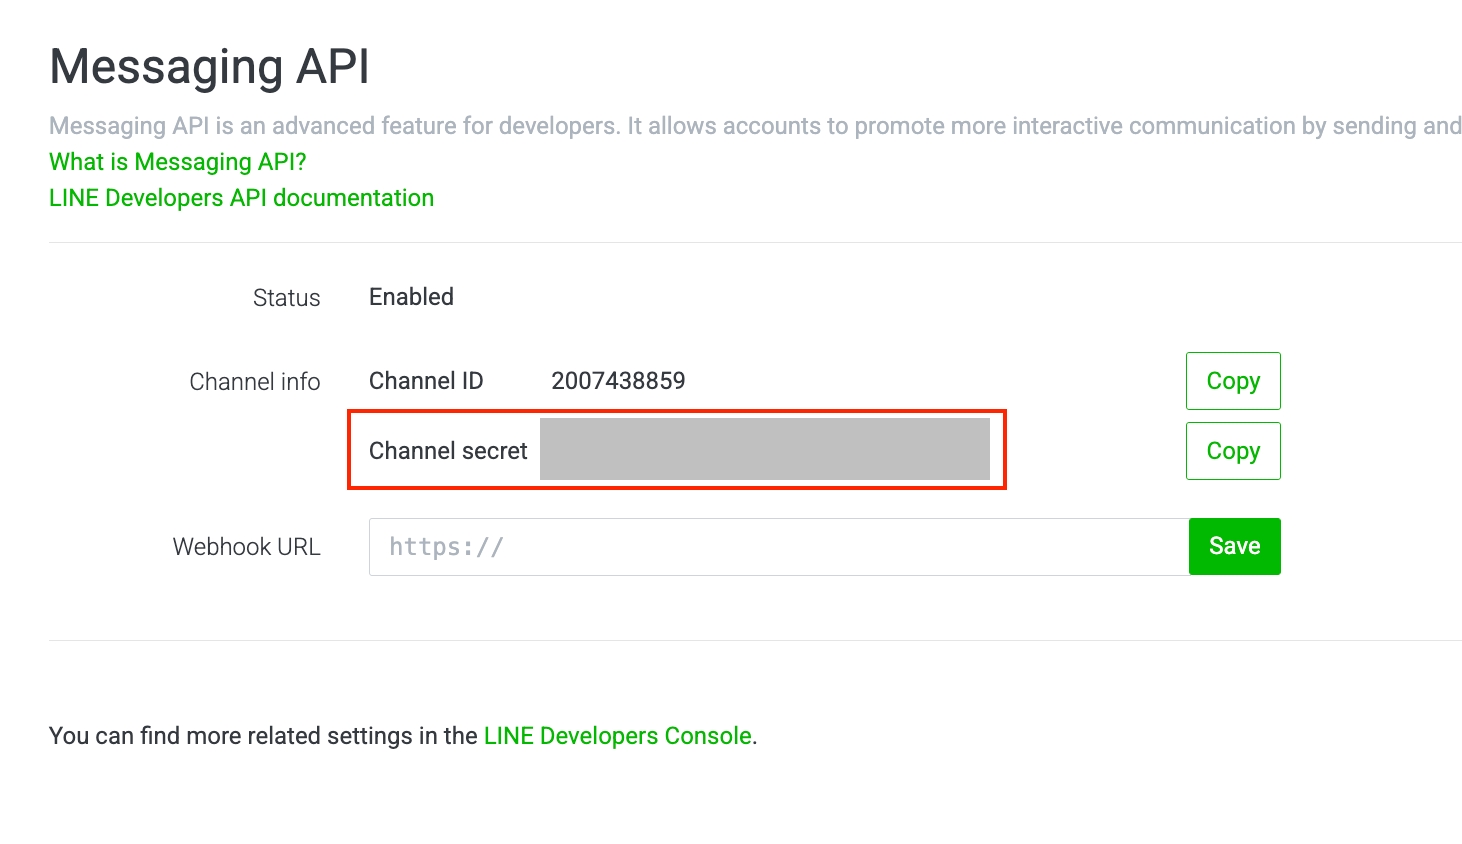This screenshot has width=1462, height=844.
Task: Open the LINE Developers Console link
Action: 617,736
